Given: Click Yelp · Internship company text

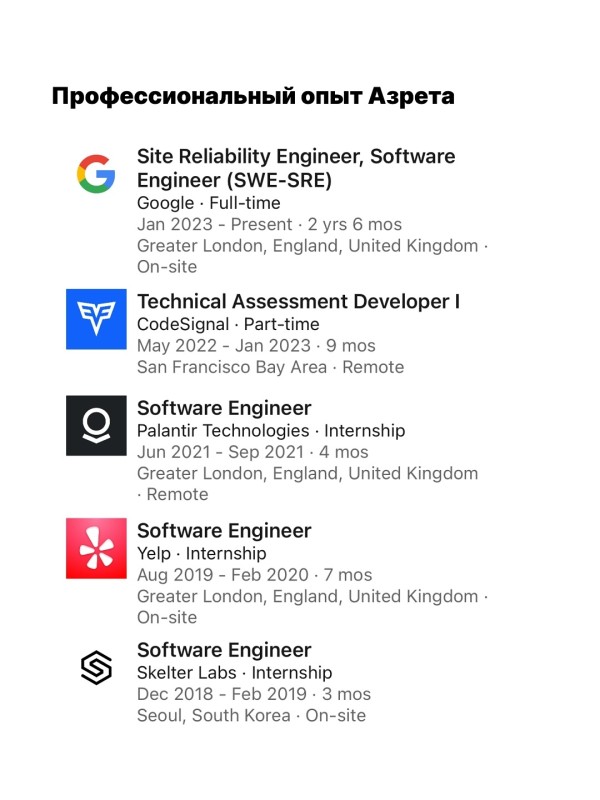Looking at the screenshot, I should pos(202,553).
